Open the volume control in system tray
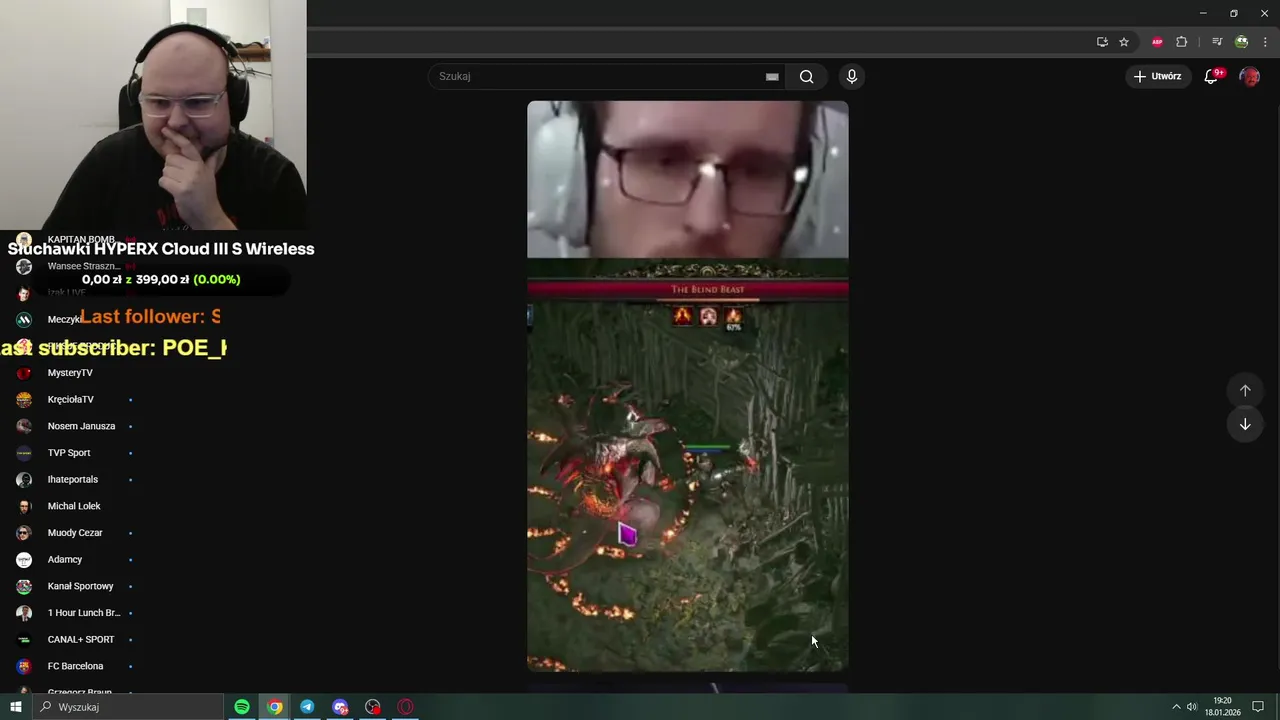The height and width of the screenshot is (720, 1280). click(x=1192, y=707)
